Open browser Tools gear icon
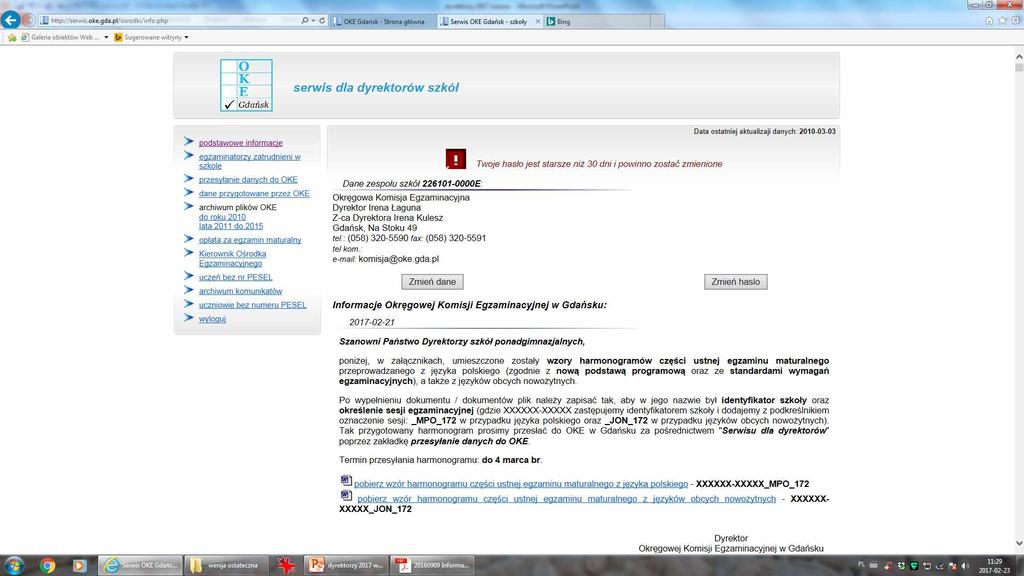This screenshot has height=576, width=1024. (x=1016, y=21)
